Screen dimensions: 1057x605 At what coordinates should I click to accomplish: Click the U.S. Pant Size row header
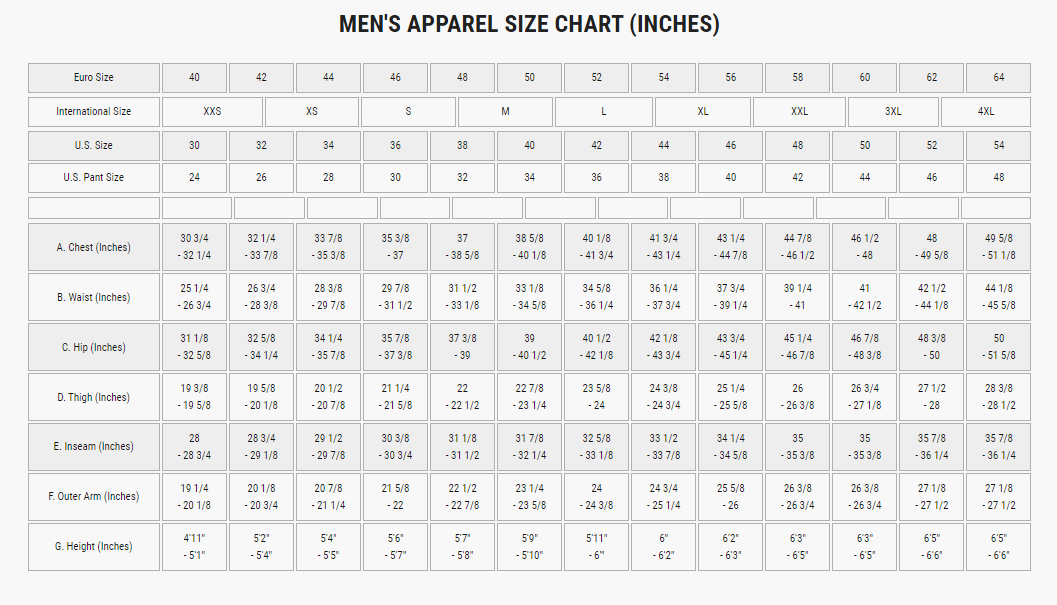[x=94, y=178]
